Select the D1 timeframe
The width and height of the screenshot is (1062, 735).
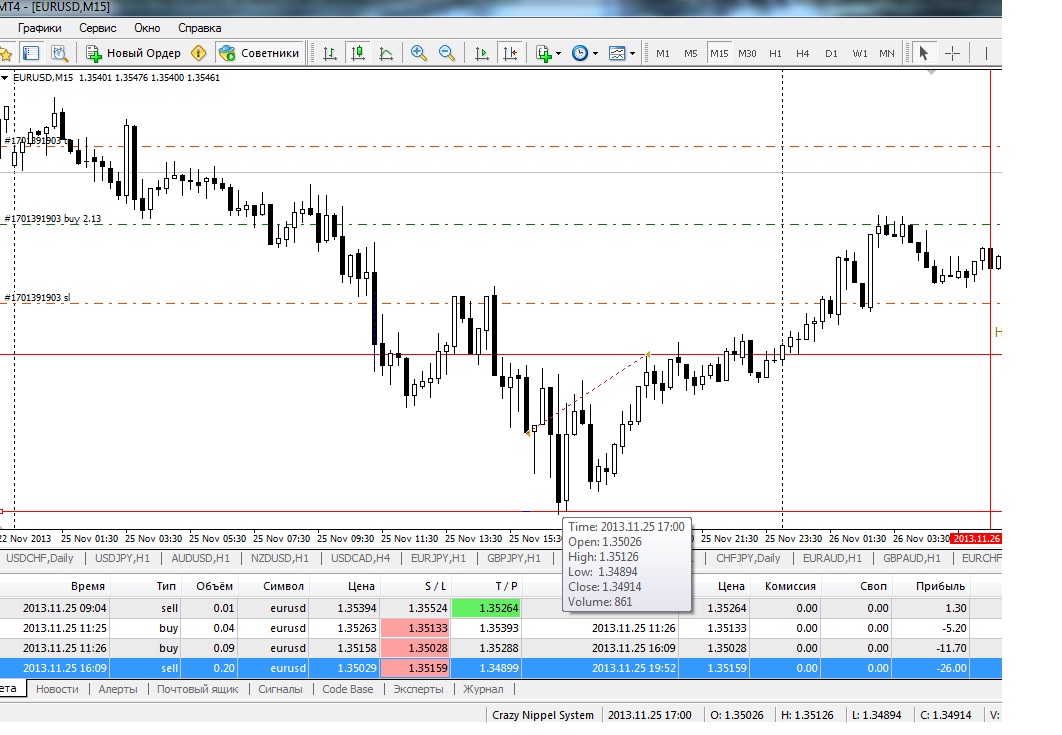click(832, 54)
